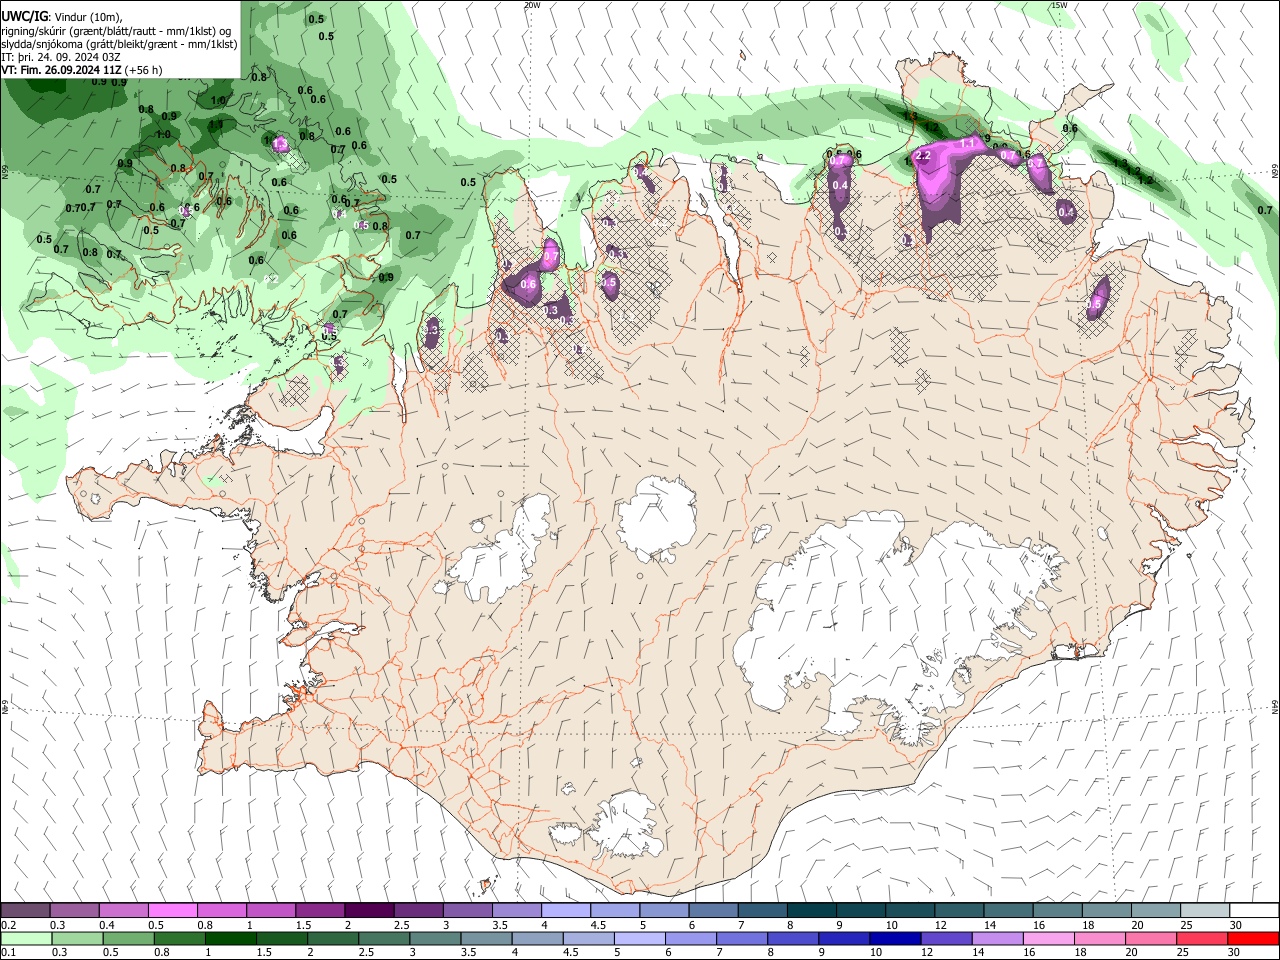
Task: Click the 'rigning/skúrir' legend description line
Action: point(116,31)
